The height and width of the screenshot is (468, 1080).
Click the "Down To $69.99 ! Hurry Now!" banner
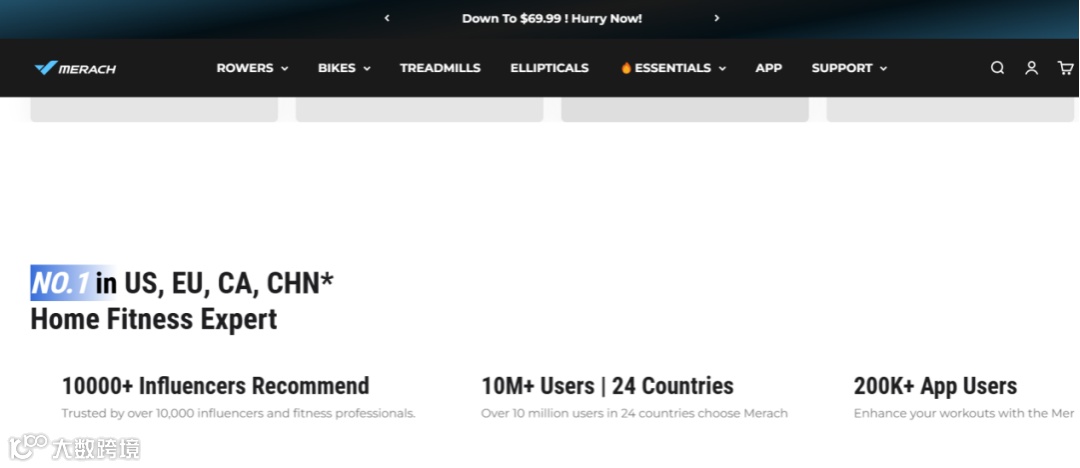click(552, 19)
